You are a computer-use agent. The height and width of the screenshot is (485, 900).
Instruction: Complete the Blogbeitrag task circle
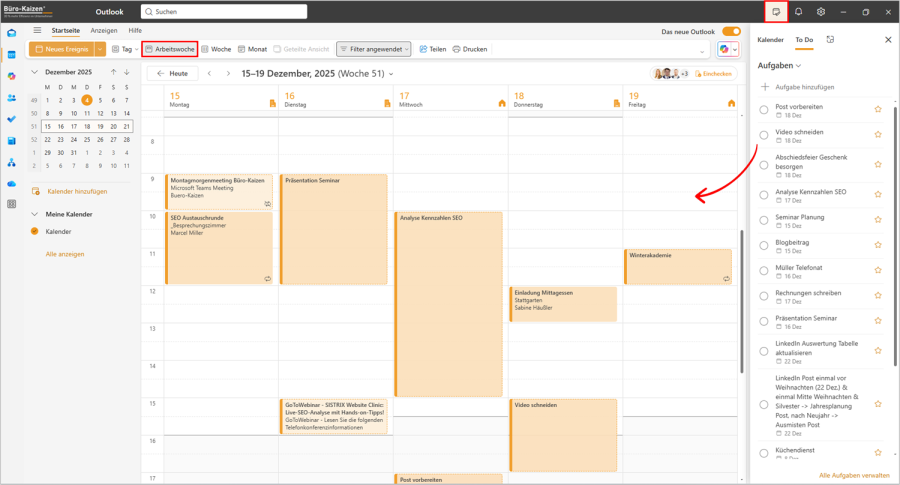click(x=763, y=246)
